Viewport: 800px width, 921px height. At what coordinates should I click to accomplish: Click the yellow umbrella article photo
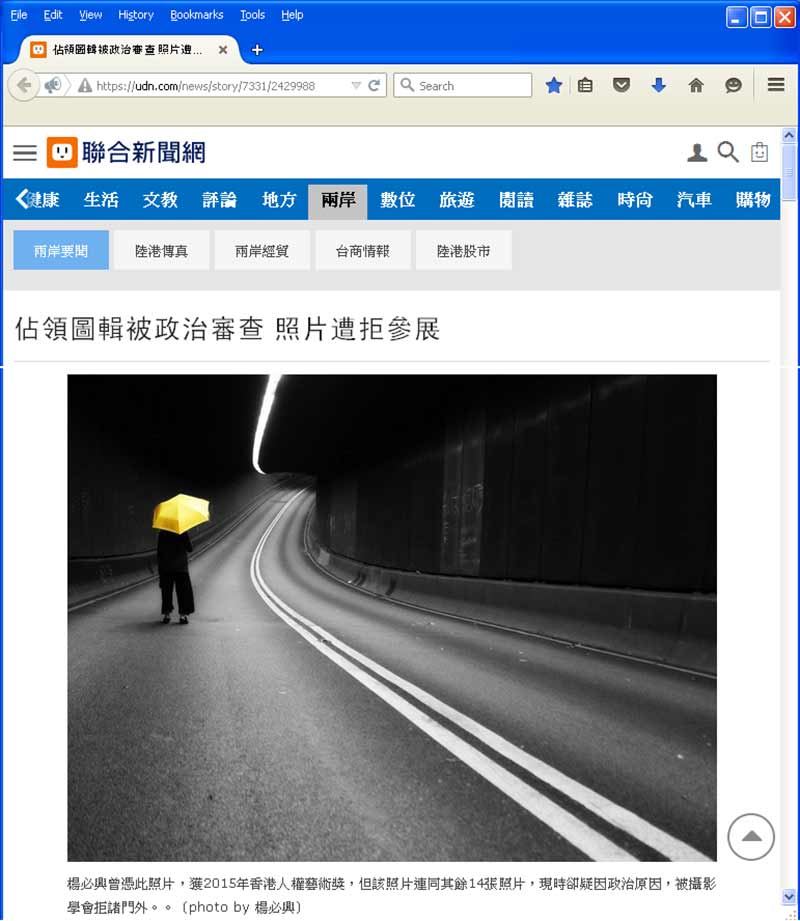392,618
